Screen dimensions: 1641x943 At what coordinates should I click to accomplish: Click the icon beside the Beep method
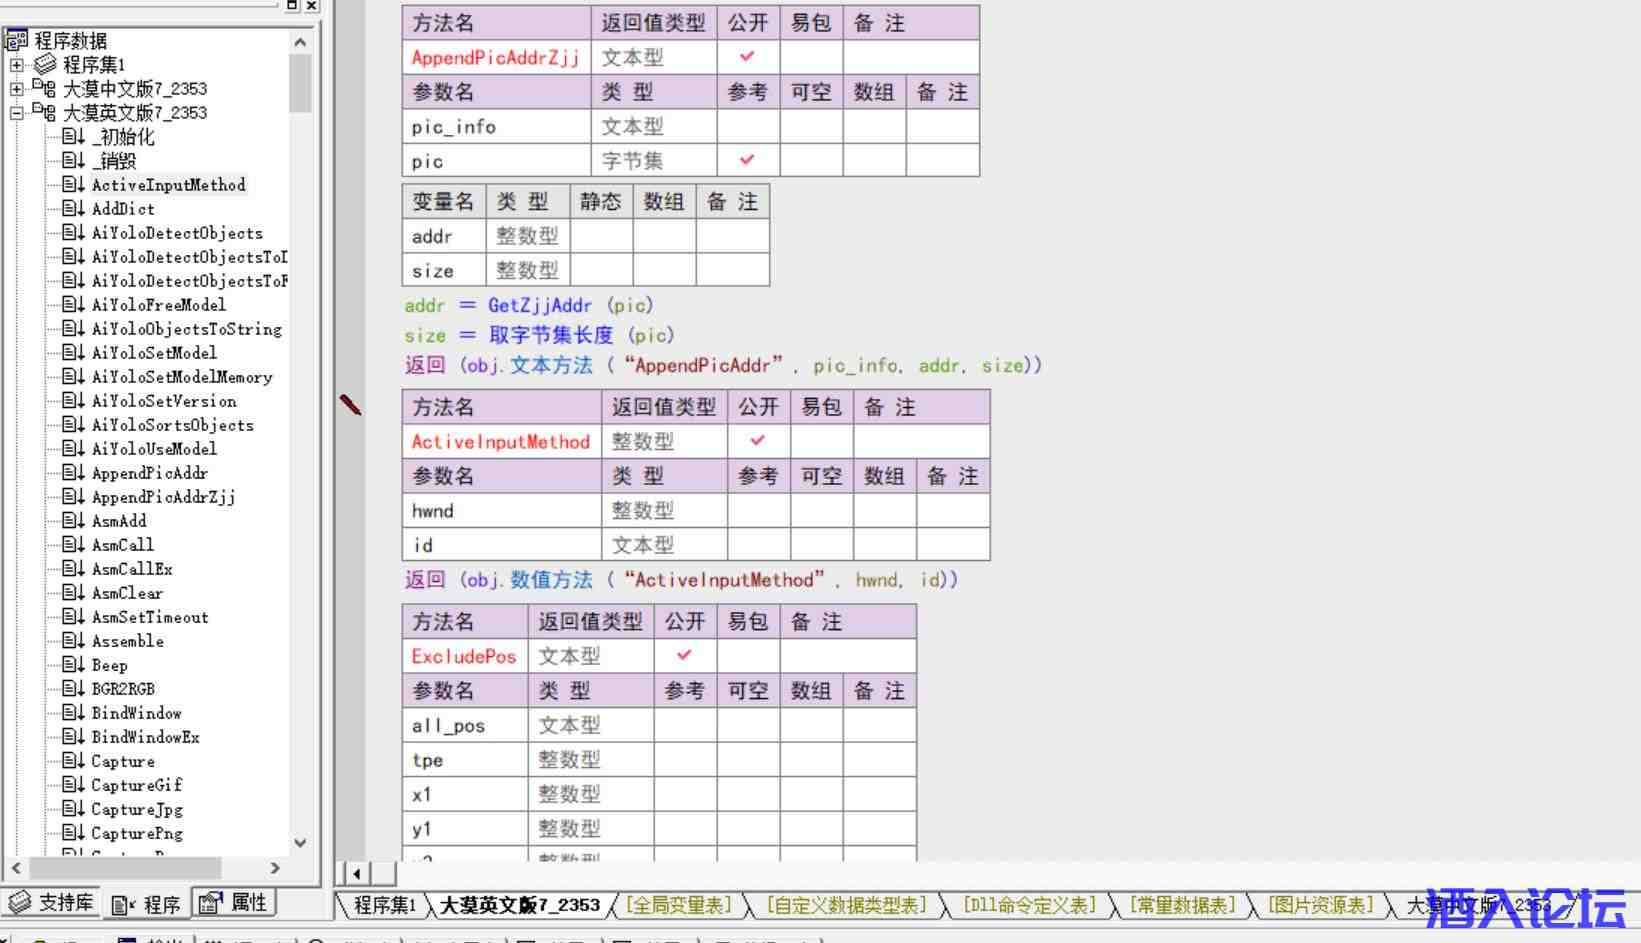pos(73,665)
